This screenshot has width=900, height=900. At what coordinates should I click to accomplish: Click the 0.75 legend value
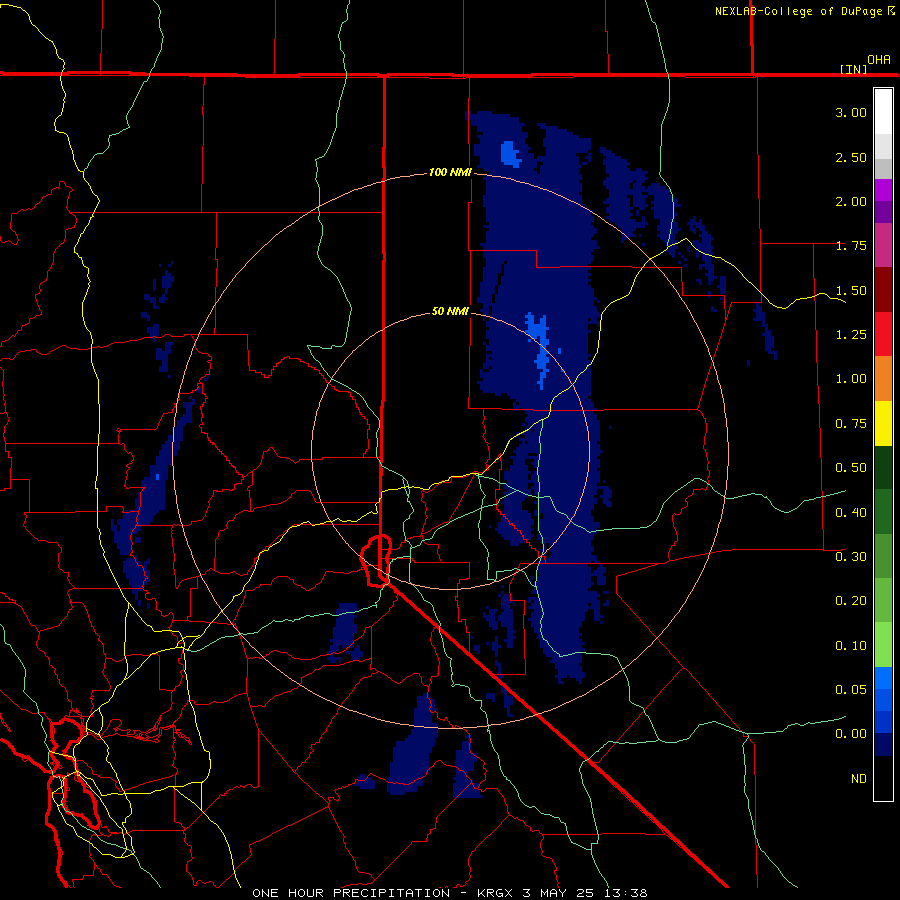[x=851, y=424]
